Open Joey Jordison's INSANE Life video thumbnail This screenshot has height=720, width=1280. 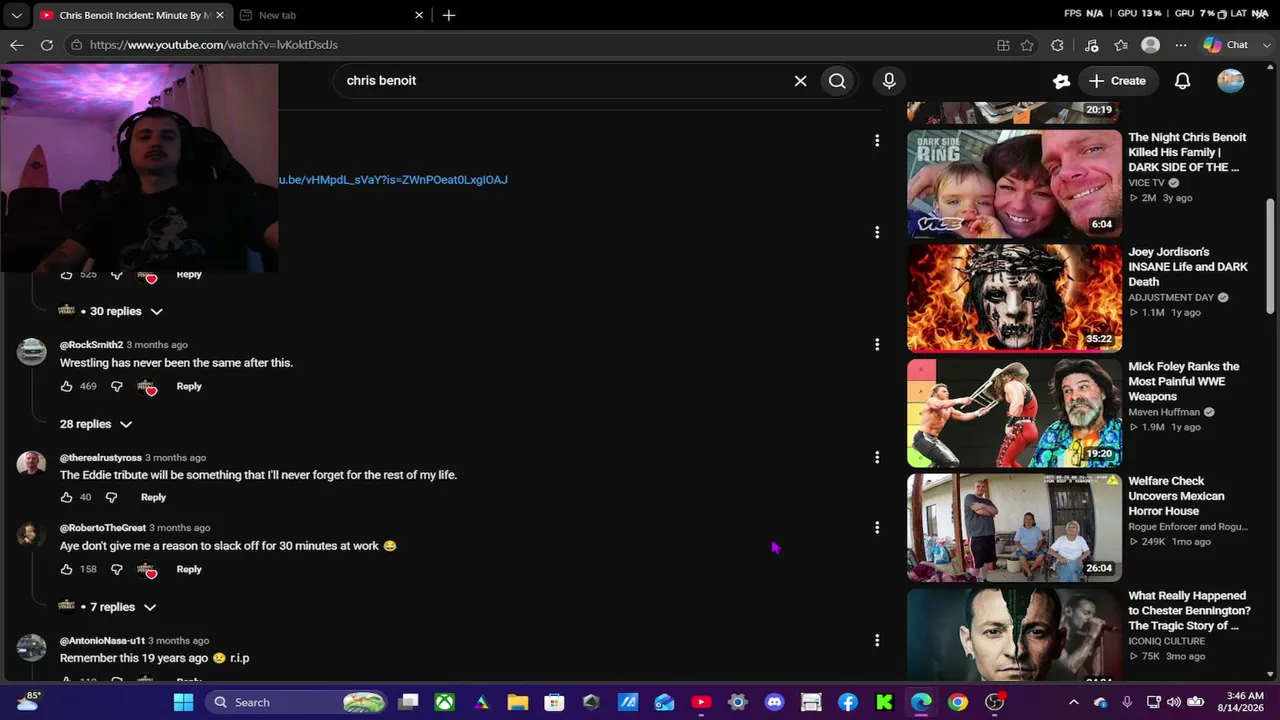[1014, 298]
